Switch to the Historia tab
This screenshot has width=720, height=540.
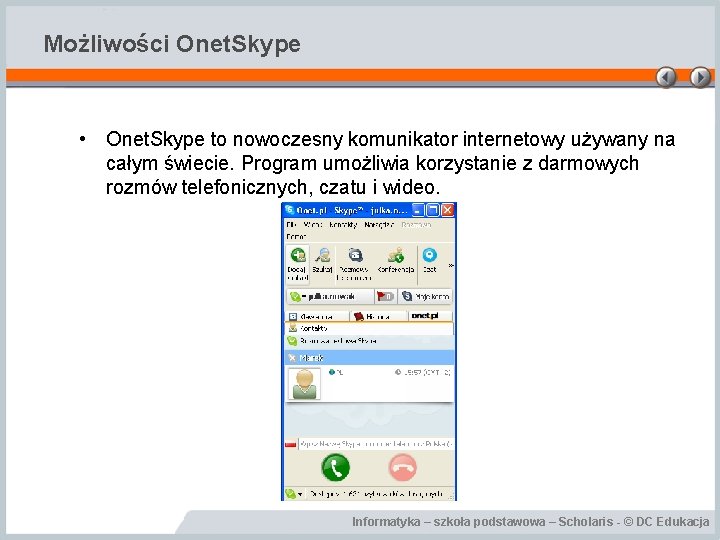[x=378, y=316]
